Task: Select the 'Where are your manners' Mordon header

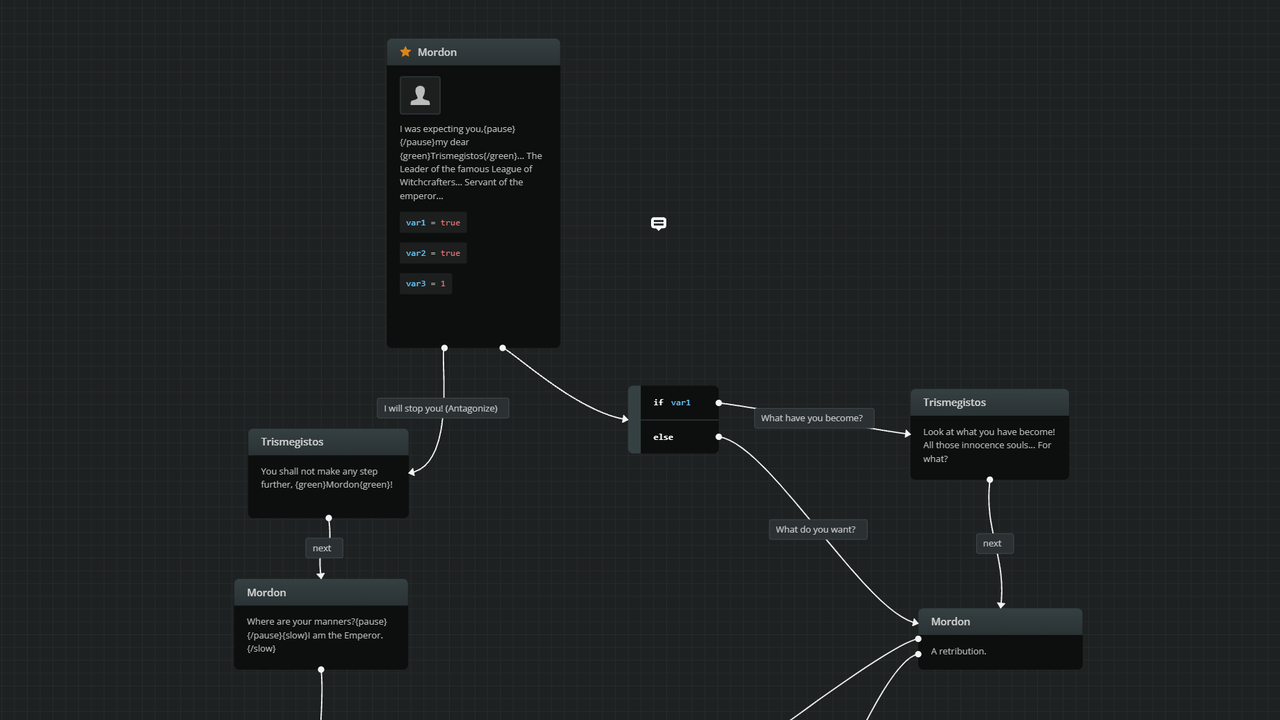Action: click(321, 592)
